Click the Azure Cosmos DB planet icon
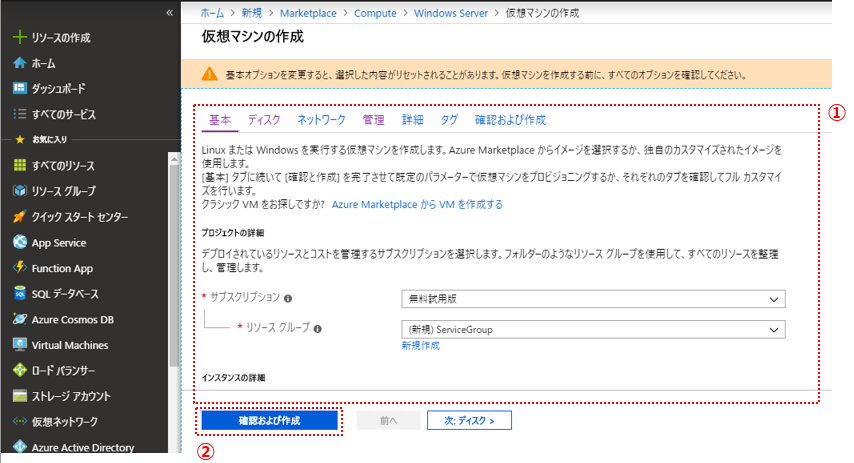The height and width of the screenshot is (463, 854). tap(20, 319)
